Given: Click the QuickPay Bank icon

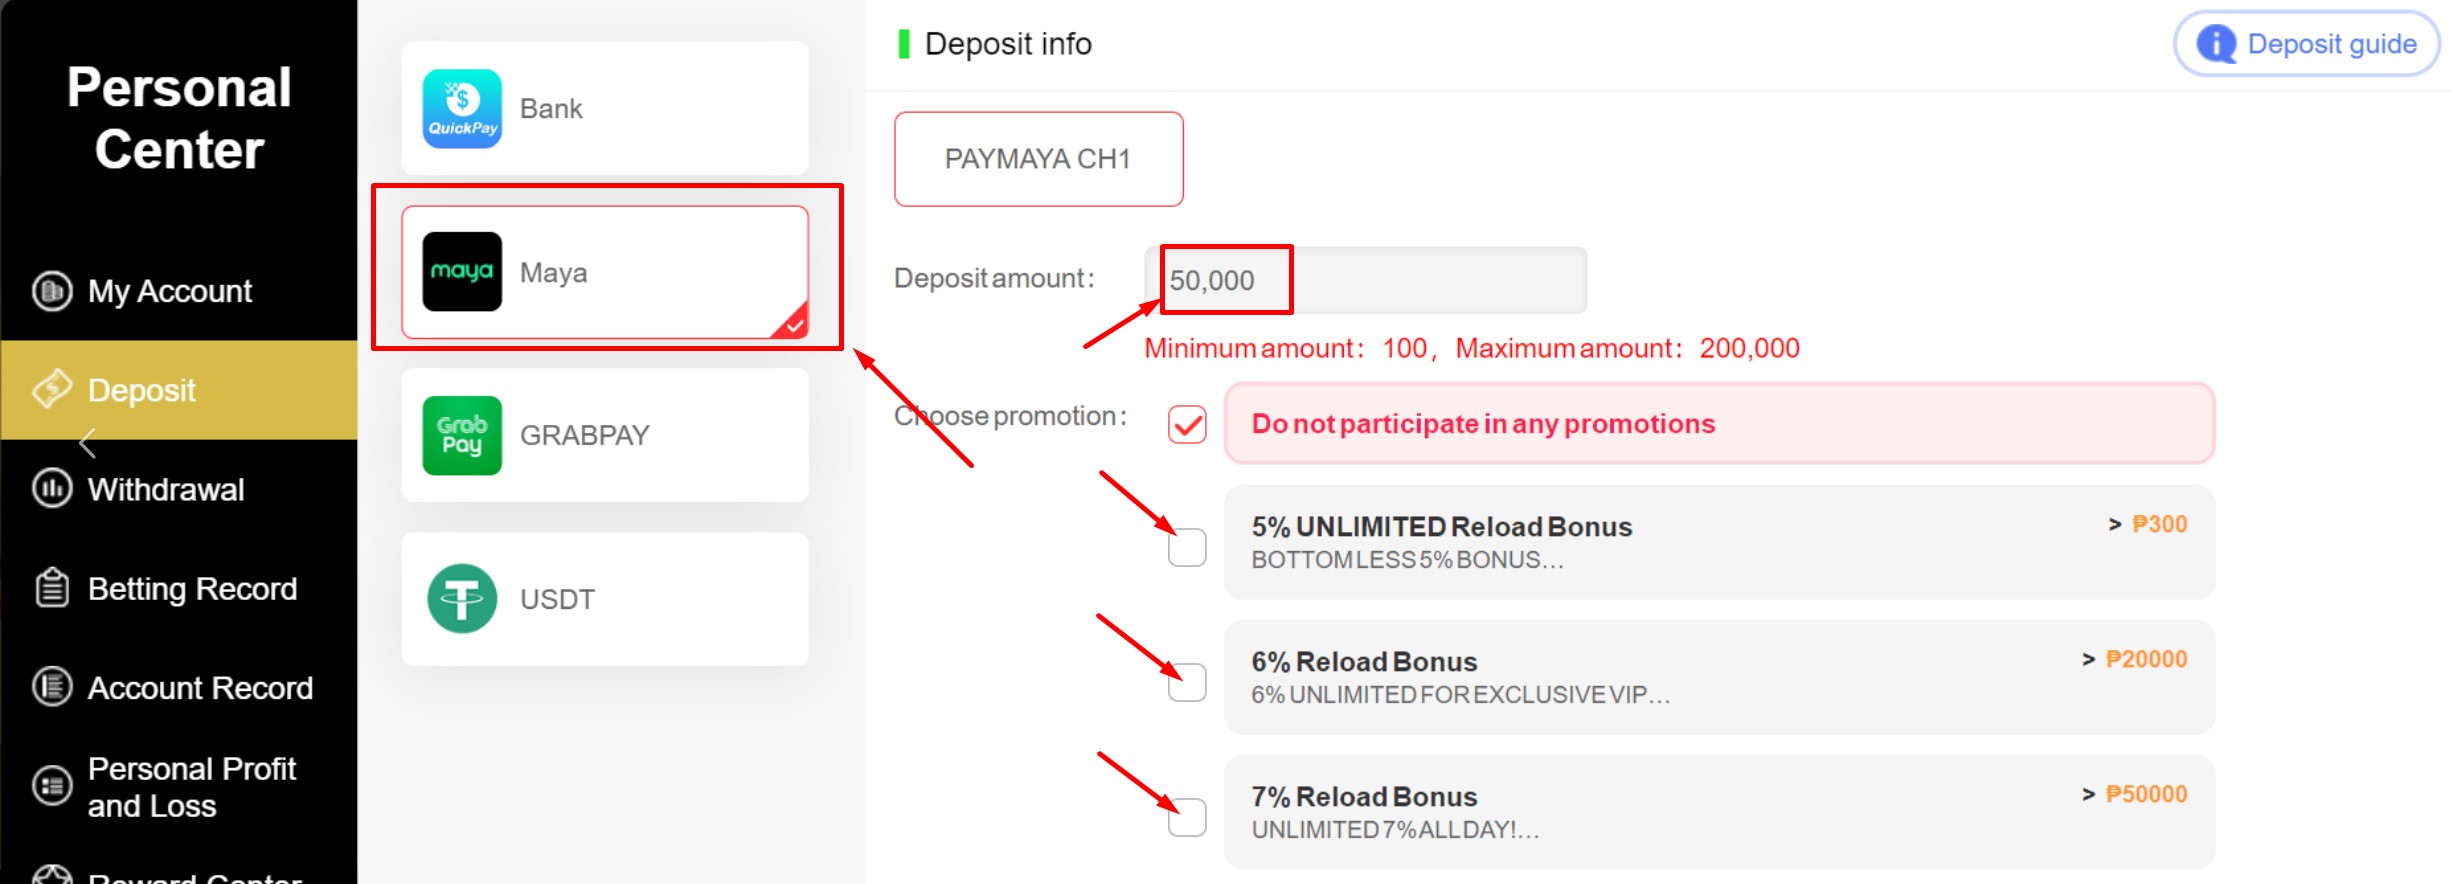Looking at the screenshot, I should [462, 108].
